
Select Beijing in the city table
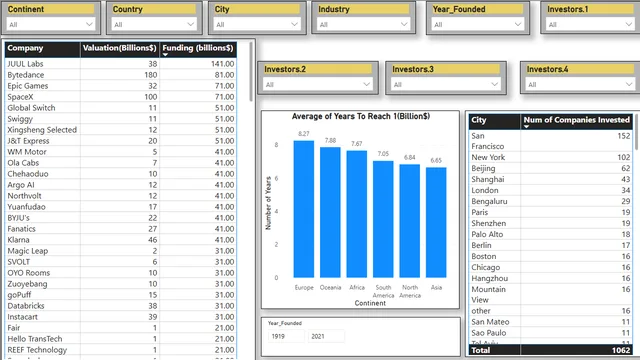551,168
